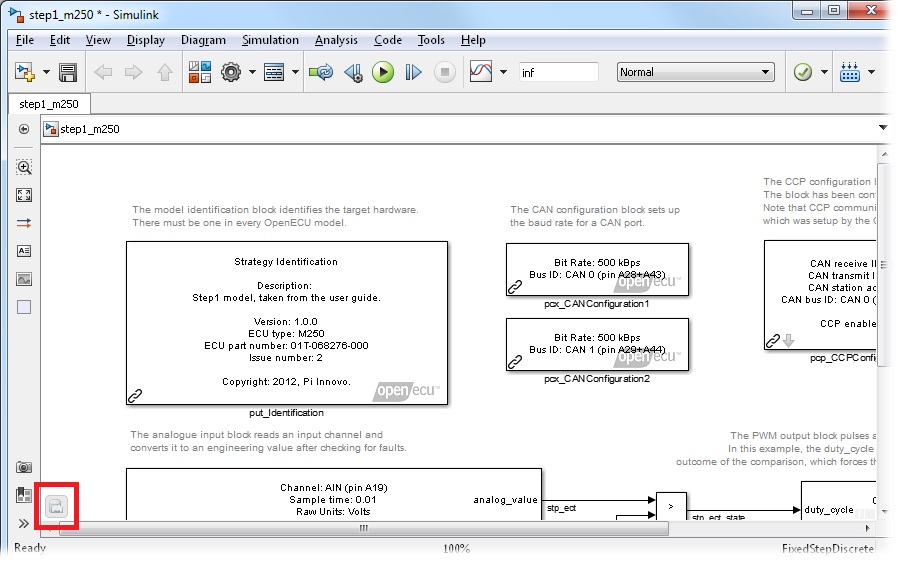Open the Model Explorer icon

[x=274, y=72]
